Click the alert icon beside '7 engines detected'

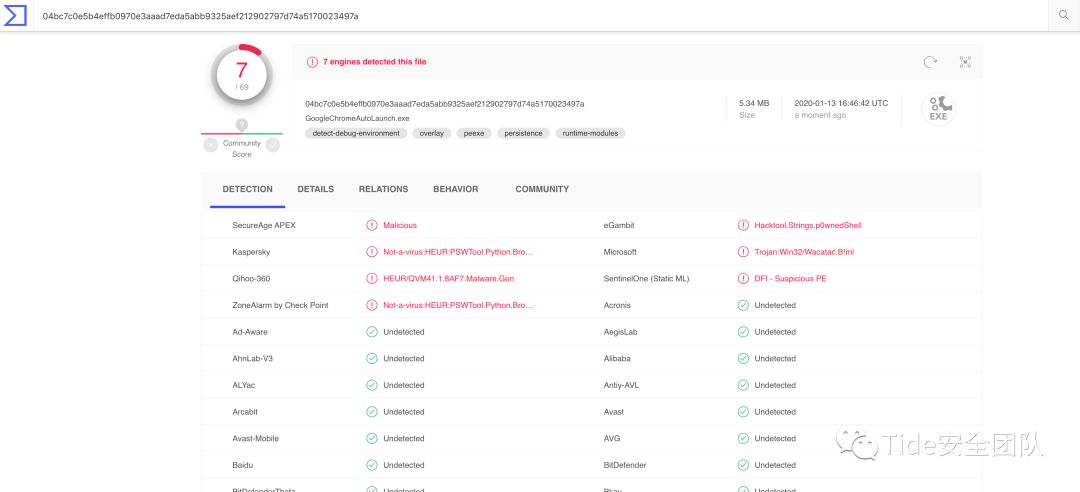(312, 62)
